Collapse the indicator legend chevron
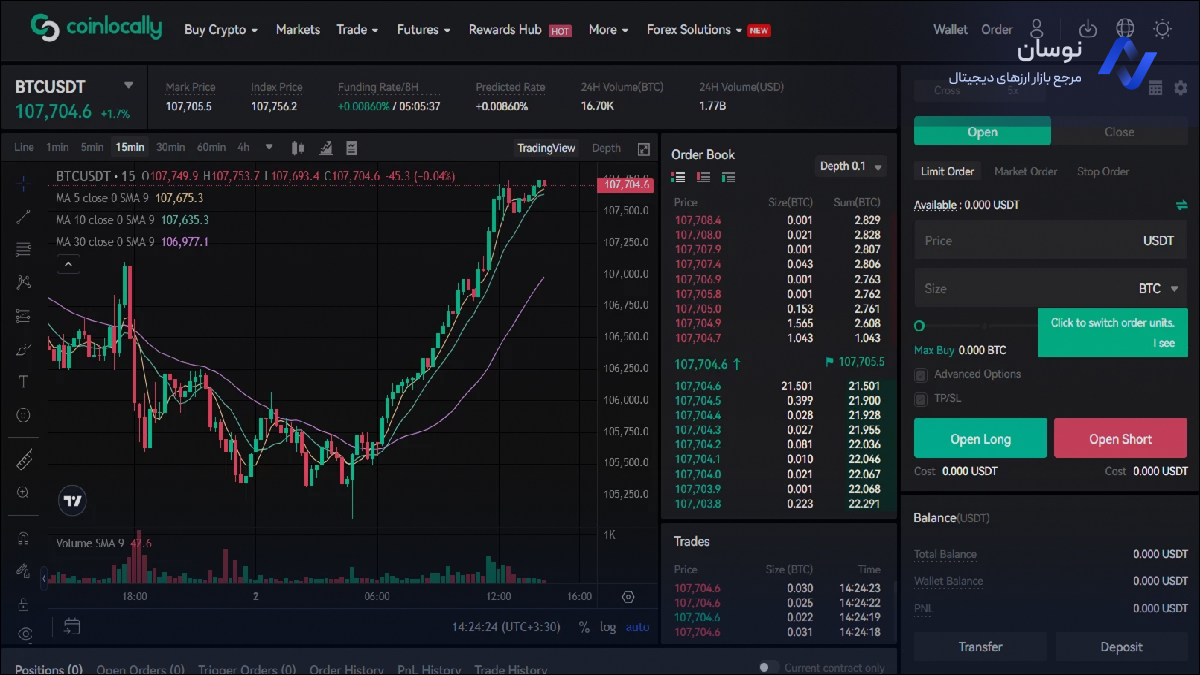 [67, 264]
